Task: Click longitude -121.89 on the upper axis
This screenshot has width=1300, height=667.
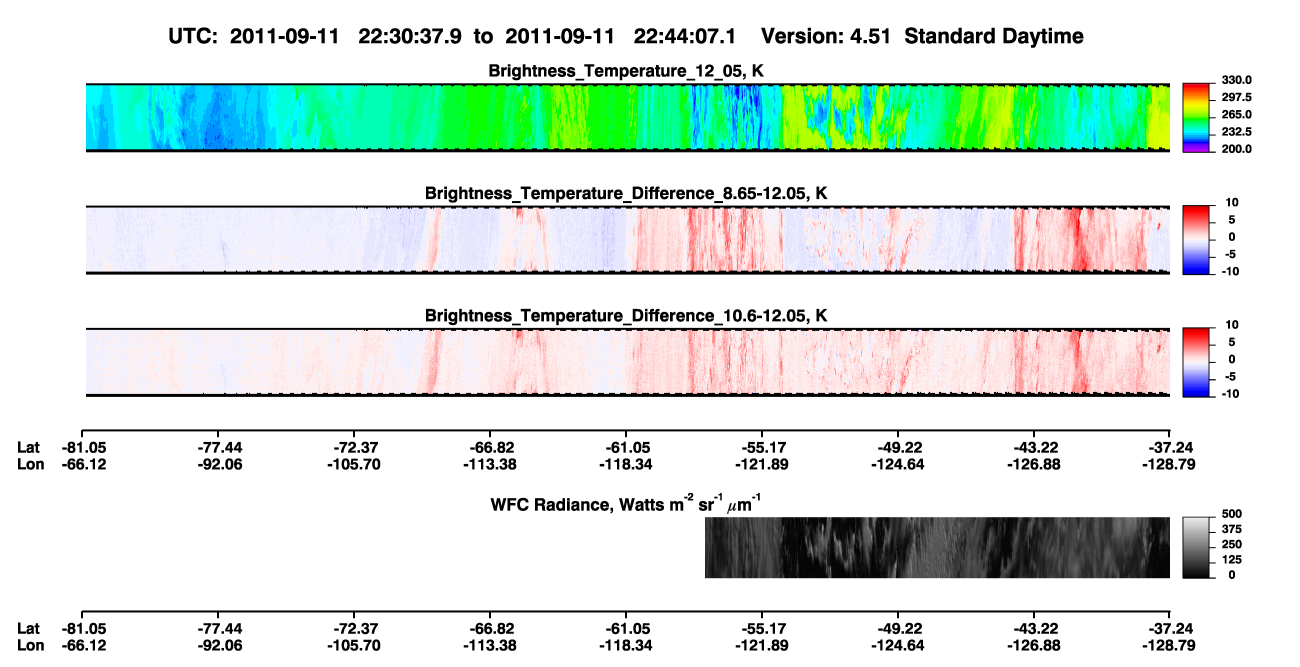Action: [x=761, y=463]
